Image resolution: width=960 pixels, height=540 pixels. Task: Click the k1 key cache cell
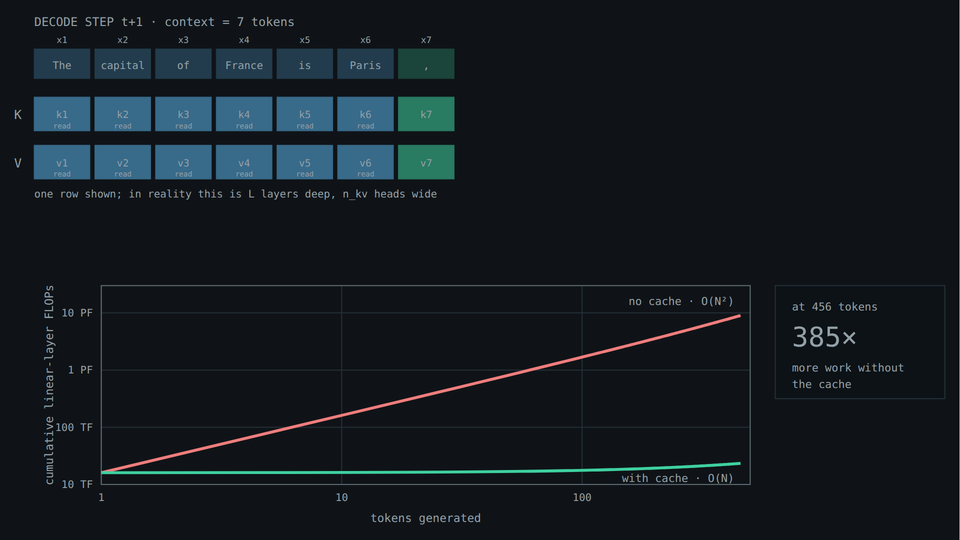62,114
